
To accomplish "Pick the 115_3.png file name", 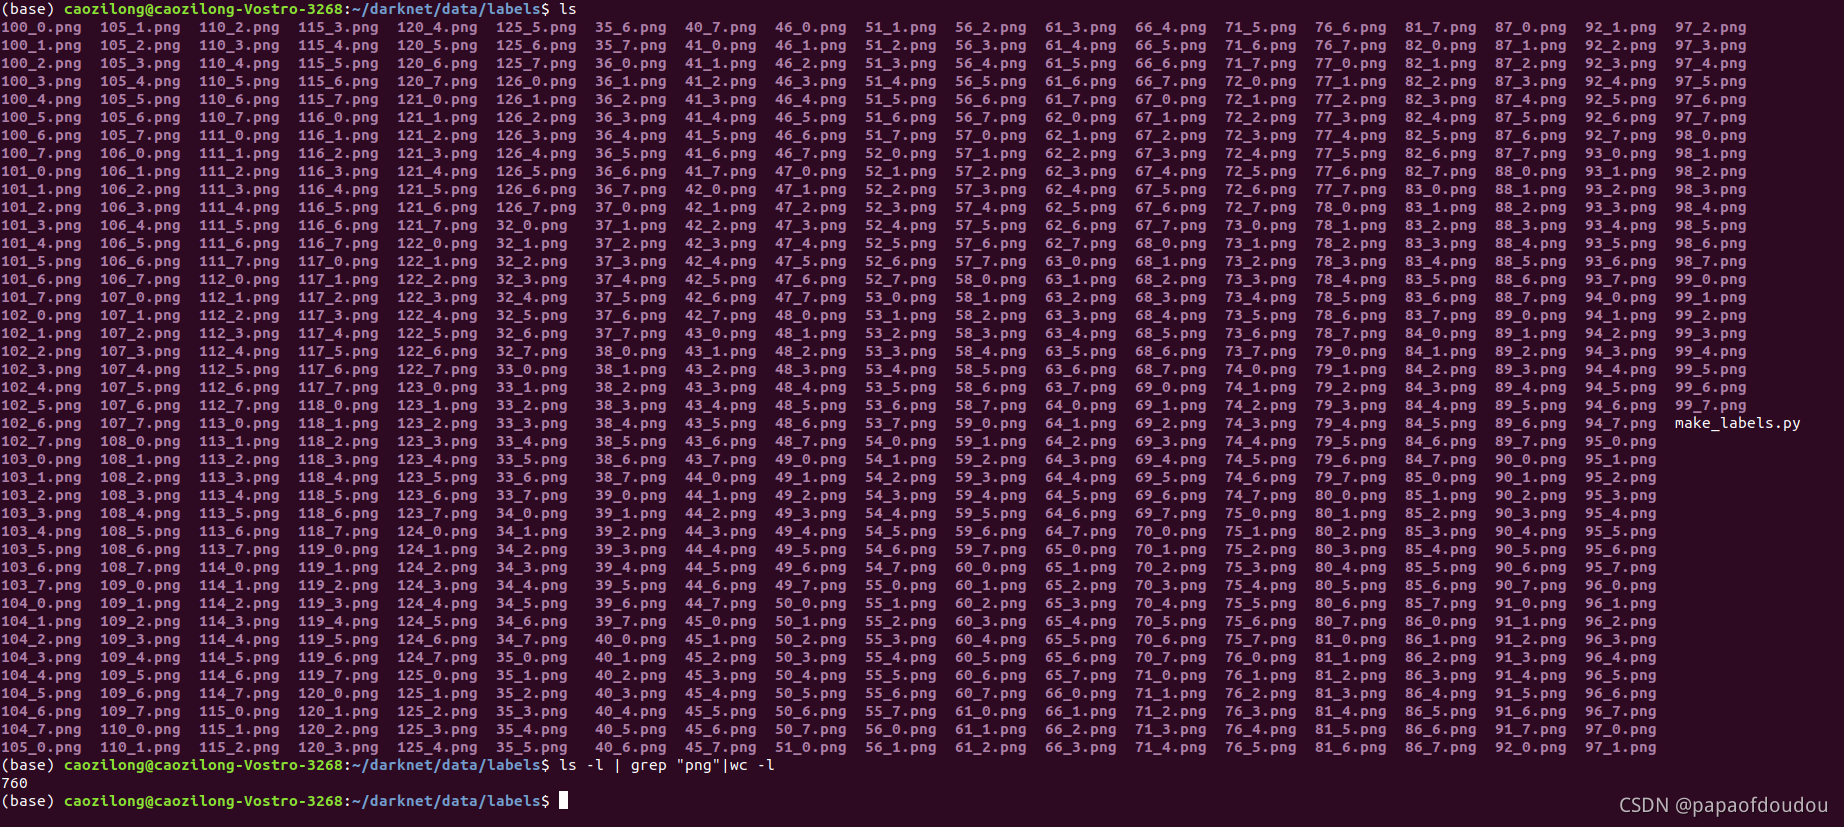I will click(338, 27).
